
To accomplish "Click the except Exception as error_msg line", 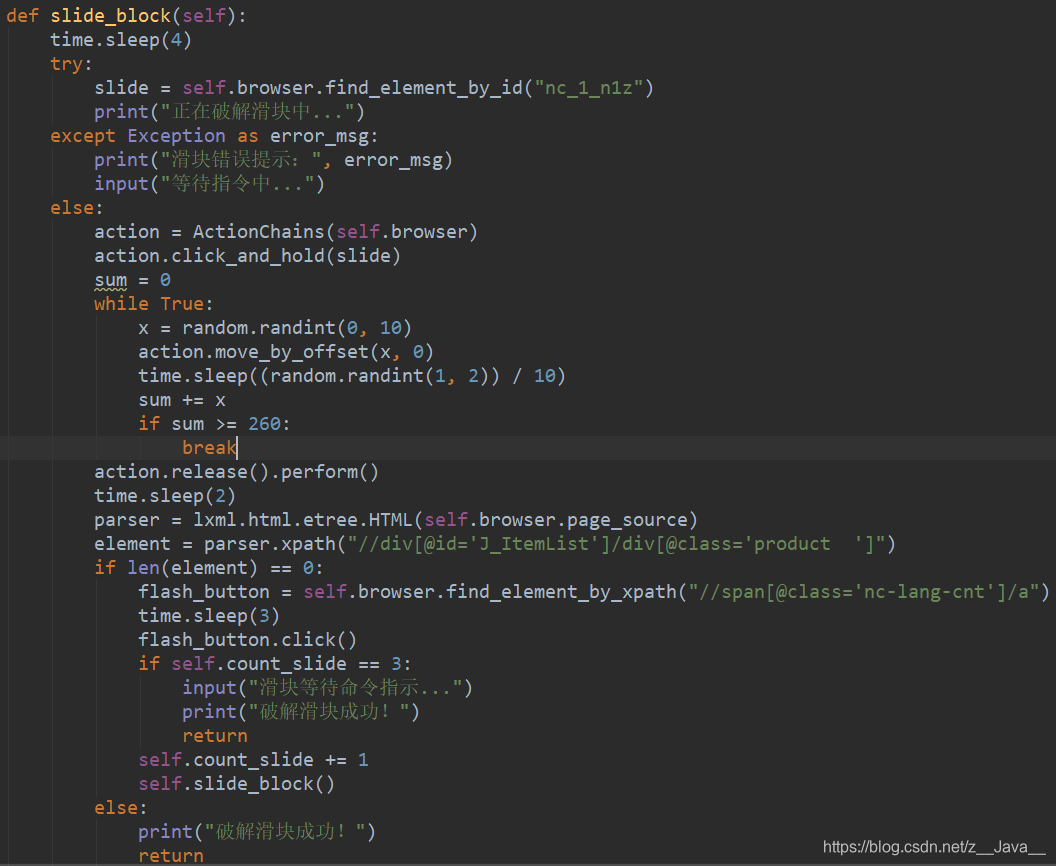I will tap(214, 136).
